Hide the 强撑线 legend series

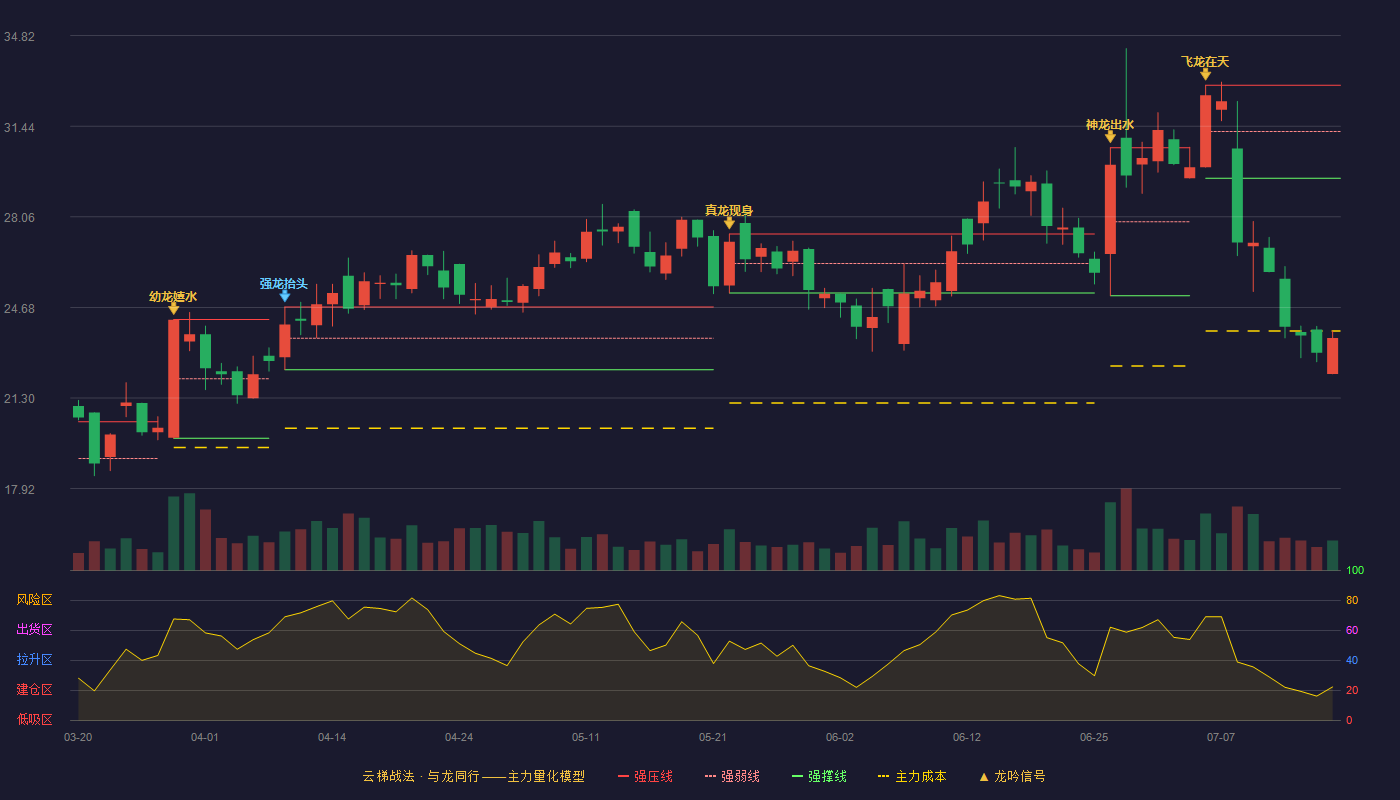pyautogui.click(x=819, y=776)
